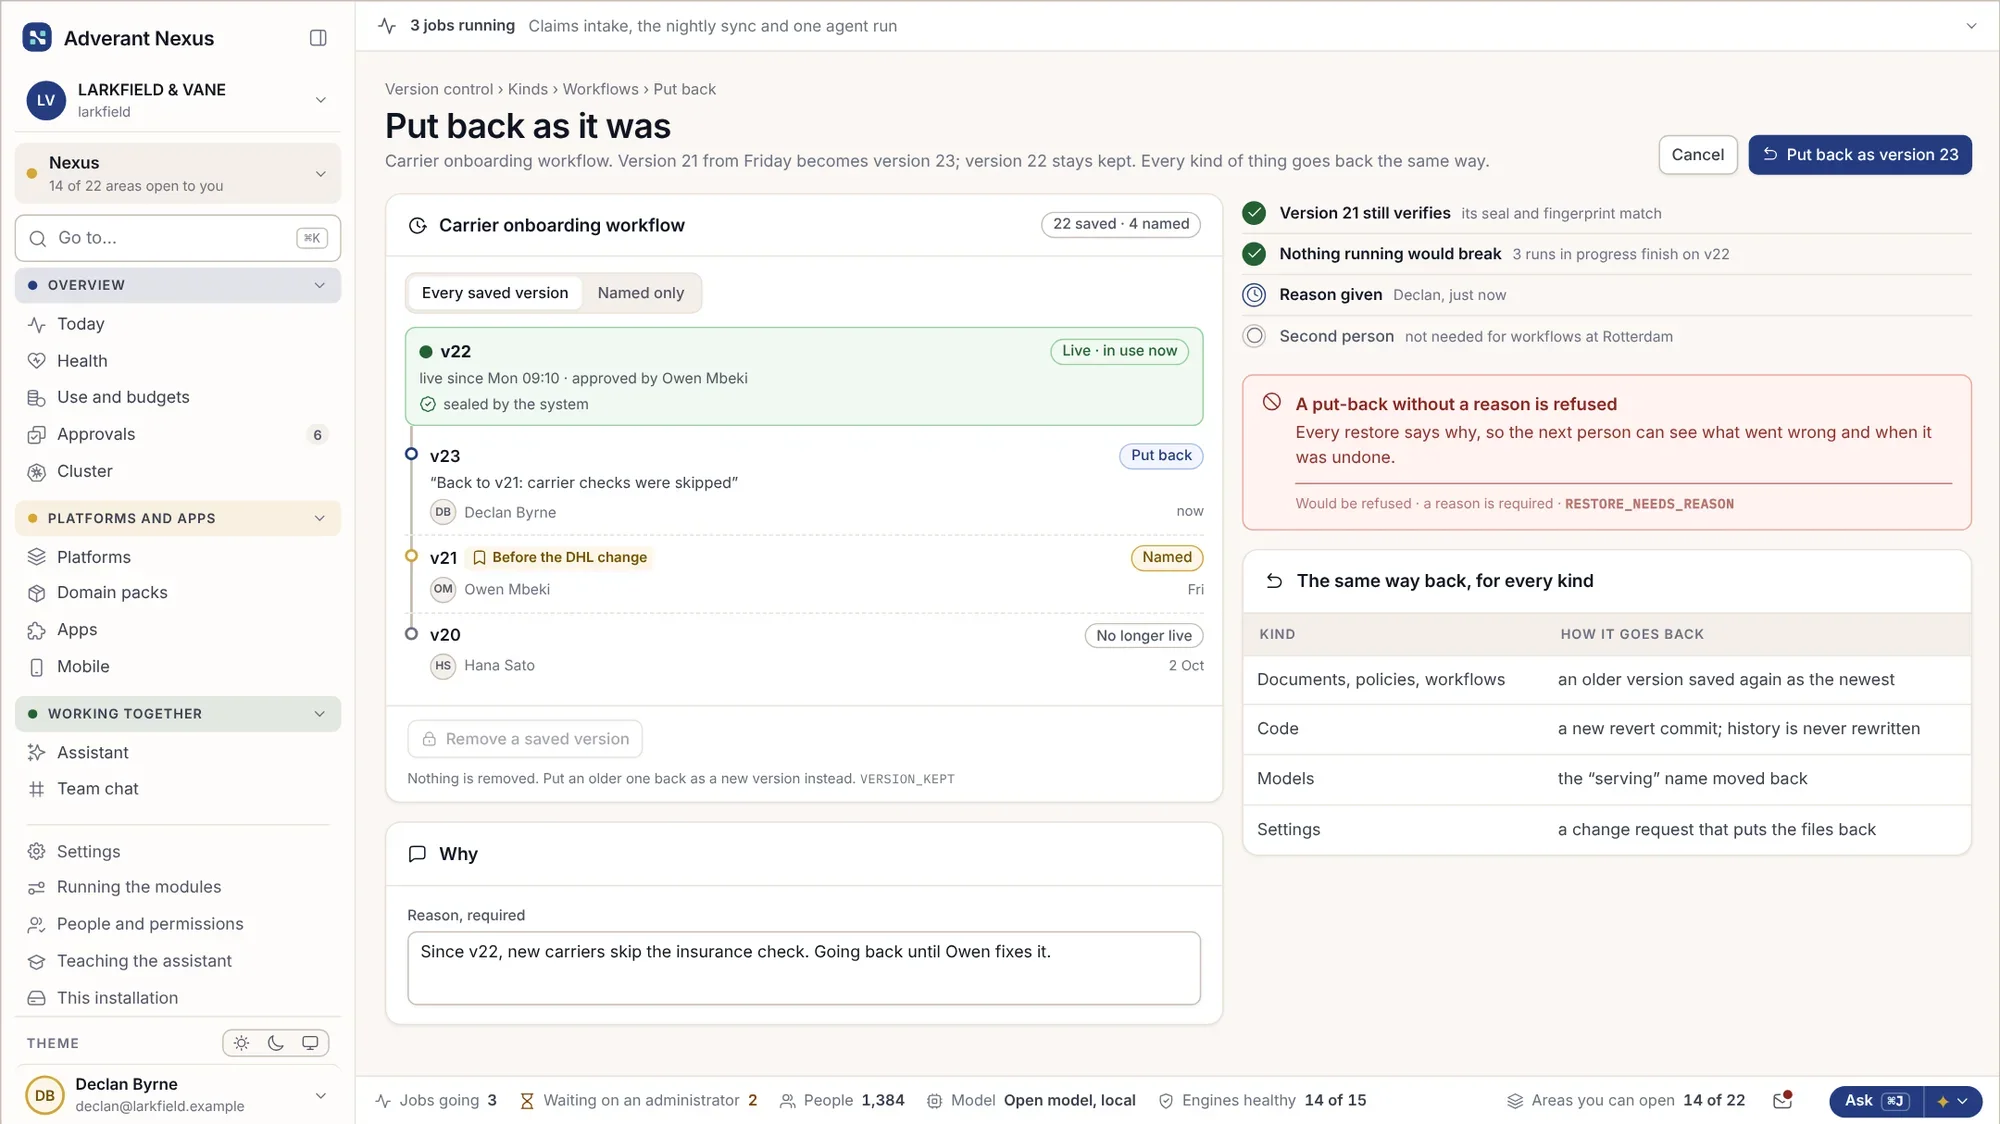The height and width of the screenshot is (1124, 2000).
Task: Collapse the Platforms and Apps section
Action: click(178, 518)
